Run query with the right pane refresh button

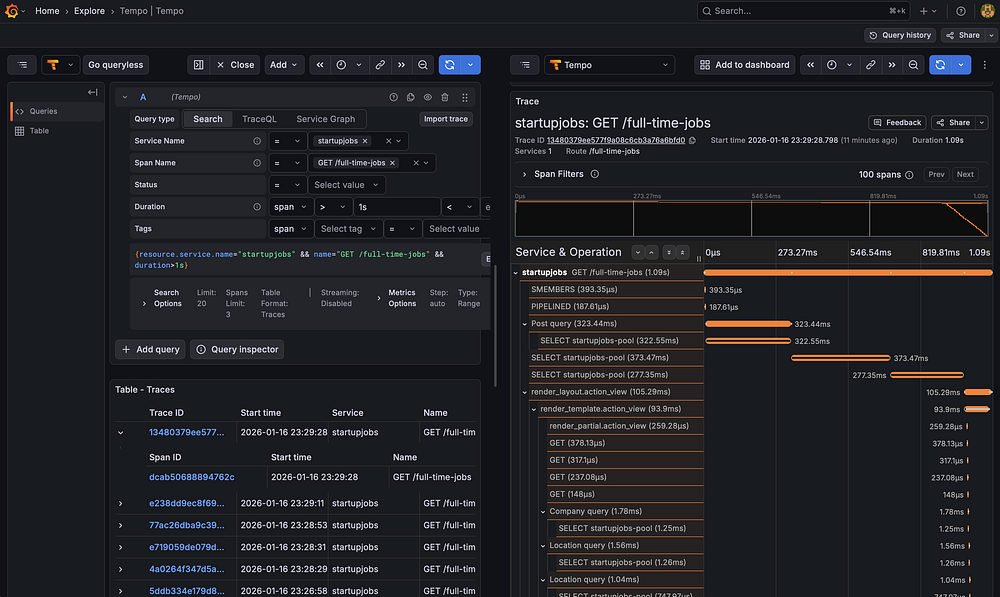click(939, 65)
